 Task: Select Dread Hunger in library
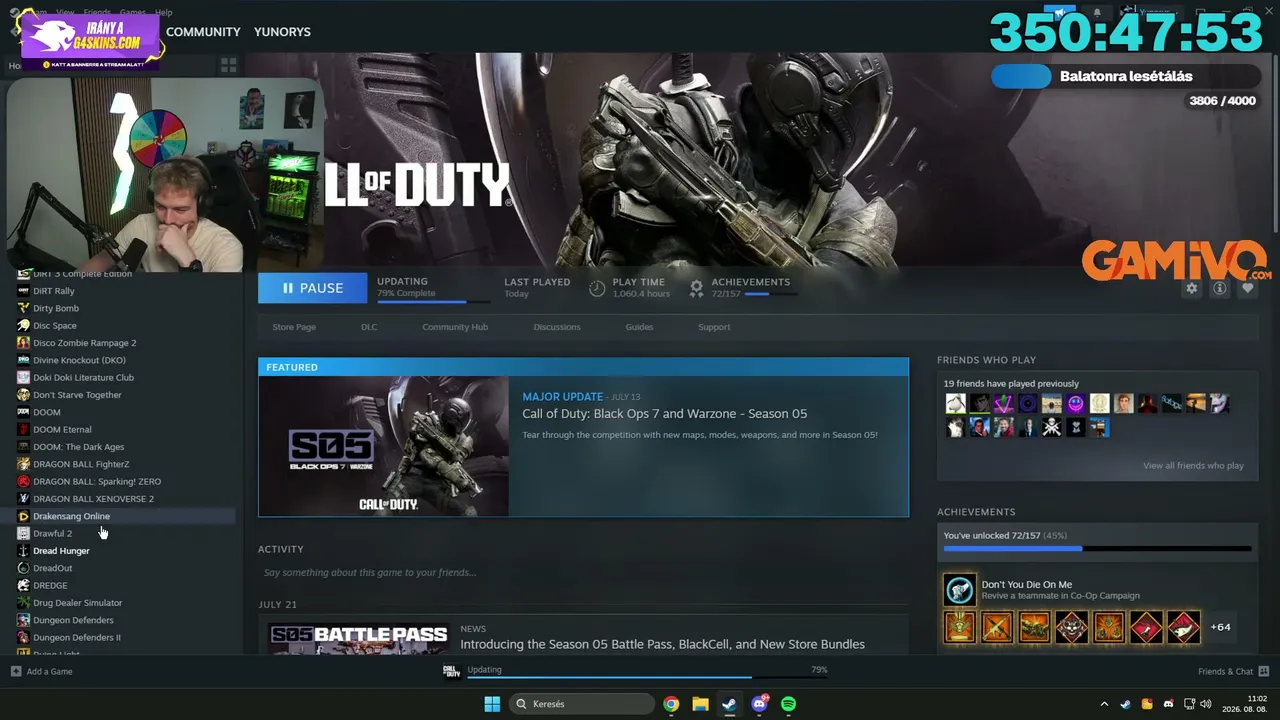(62, 551)
